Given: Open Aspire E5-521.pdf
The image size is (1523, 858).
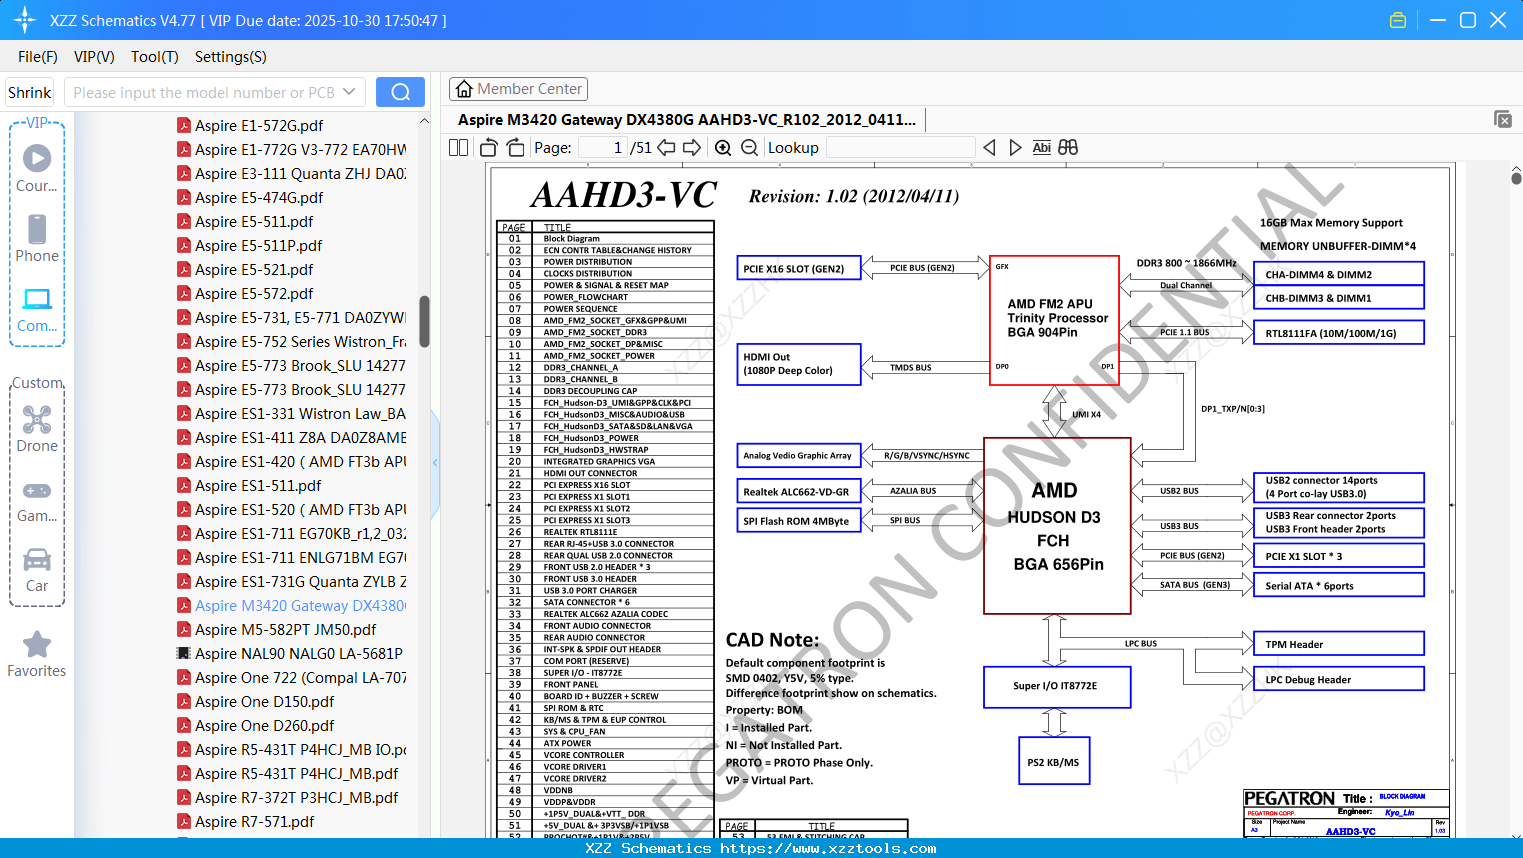Looking at the screenshot, I should (x=254, y=269).
